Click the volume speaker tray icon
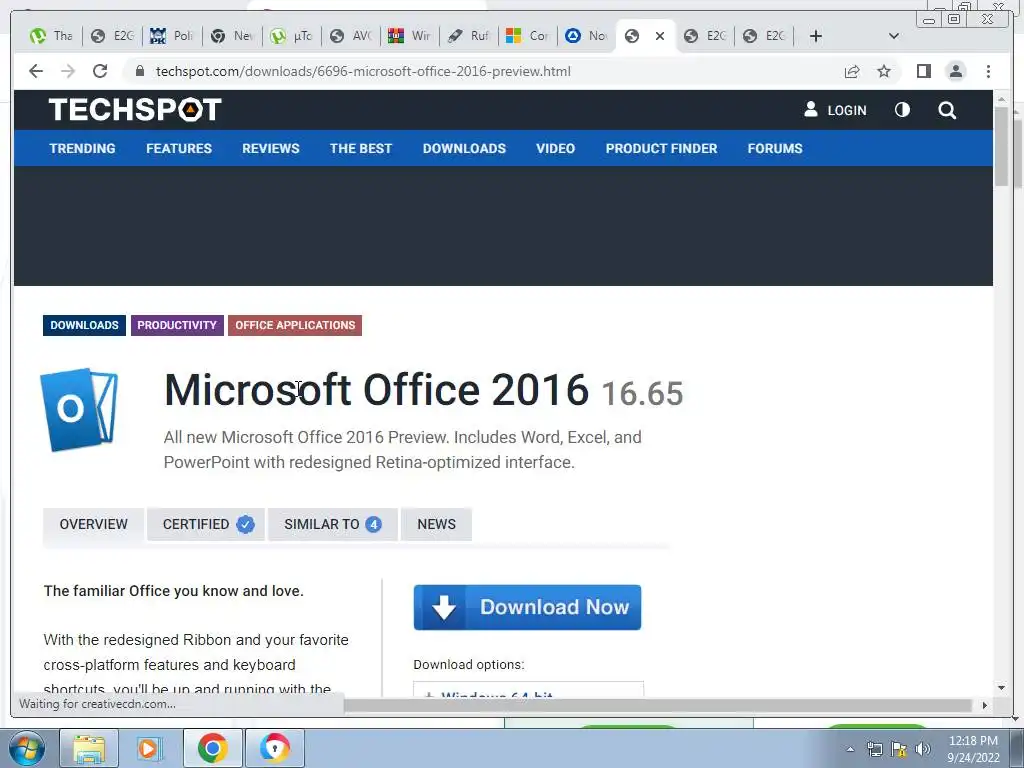Screen dimensions: 1024x768 point(923,749)
